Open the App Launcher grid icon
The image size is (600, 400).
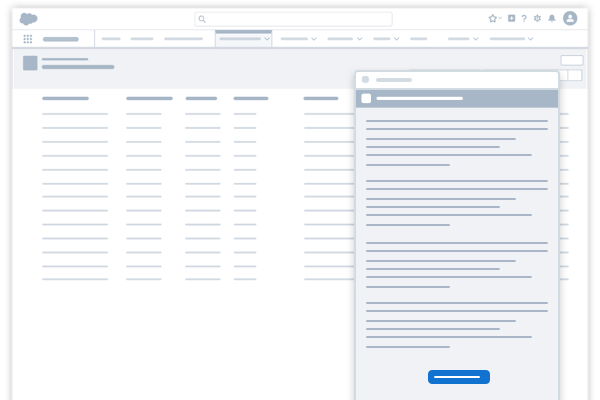coord(27,39)
